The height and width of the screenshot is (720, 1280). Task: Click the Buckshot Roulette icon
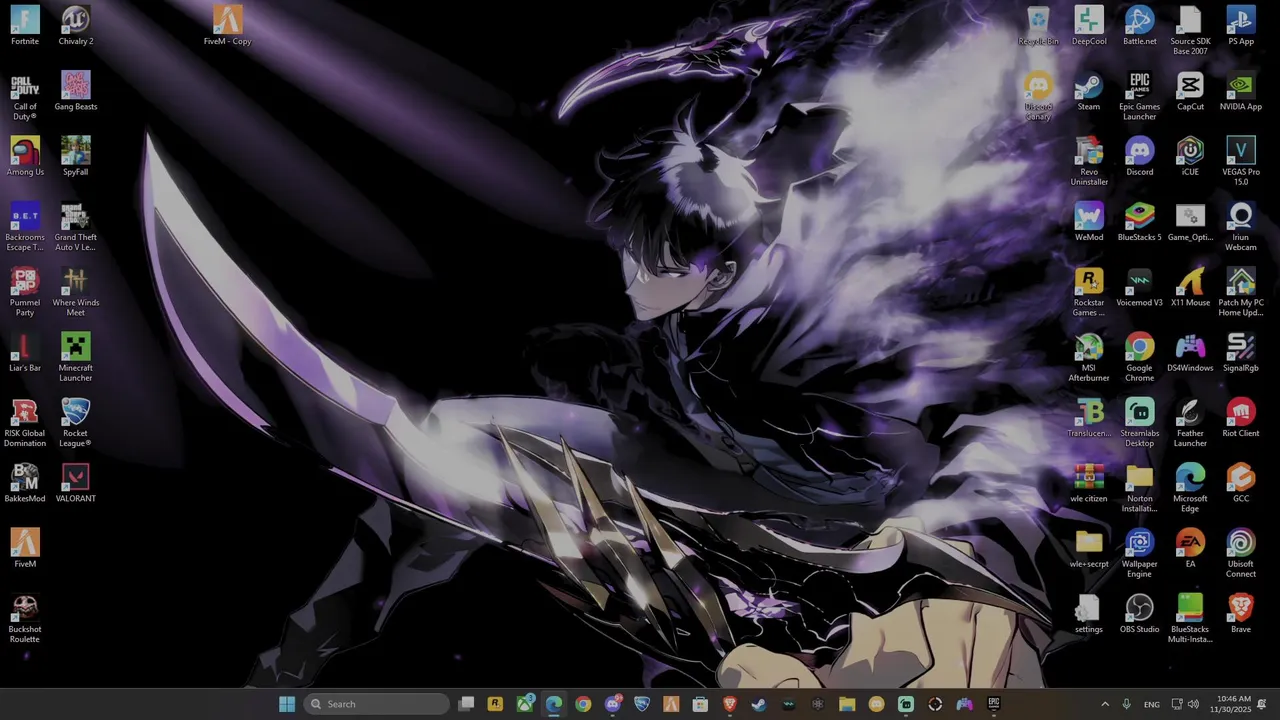25,620
